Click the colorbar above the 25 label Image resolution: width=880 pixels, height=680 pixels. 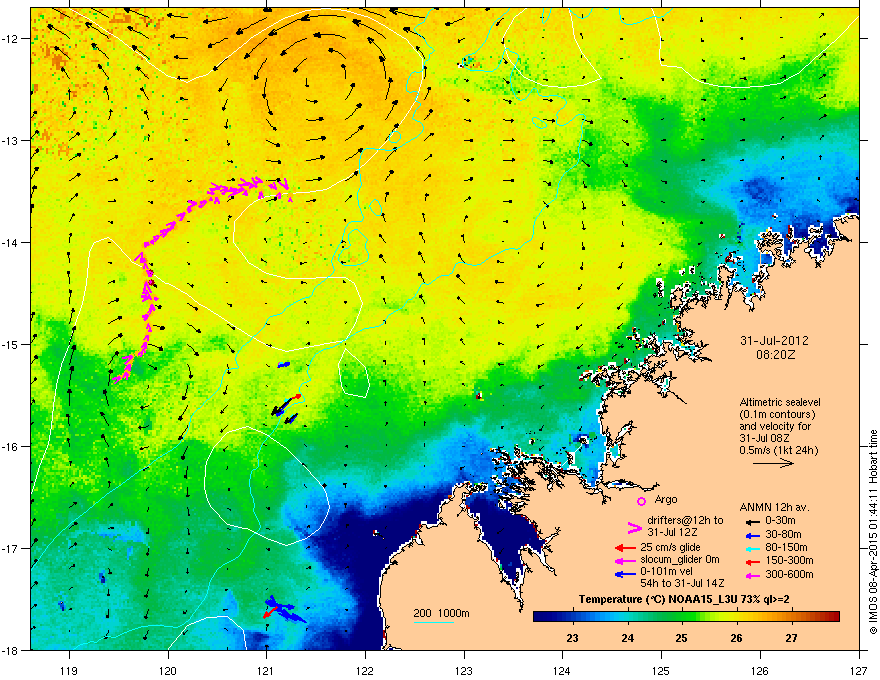click(682, 617)
